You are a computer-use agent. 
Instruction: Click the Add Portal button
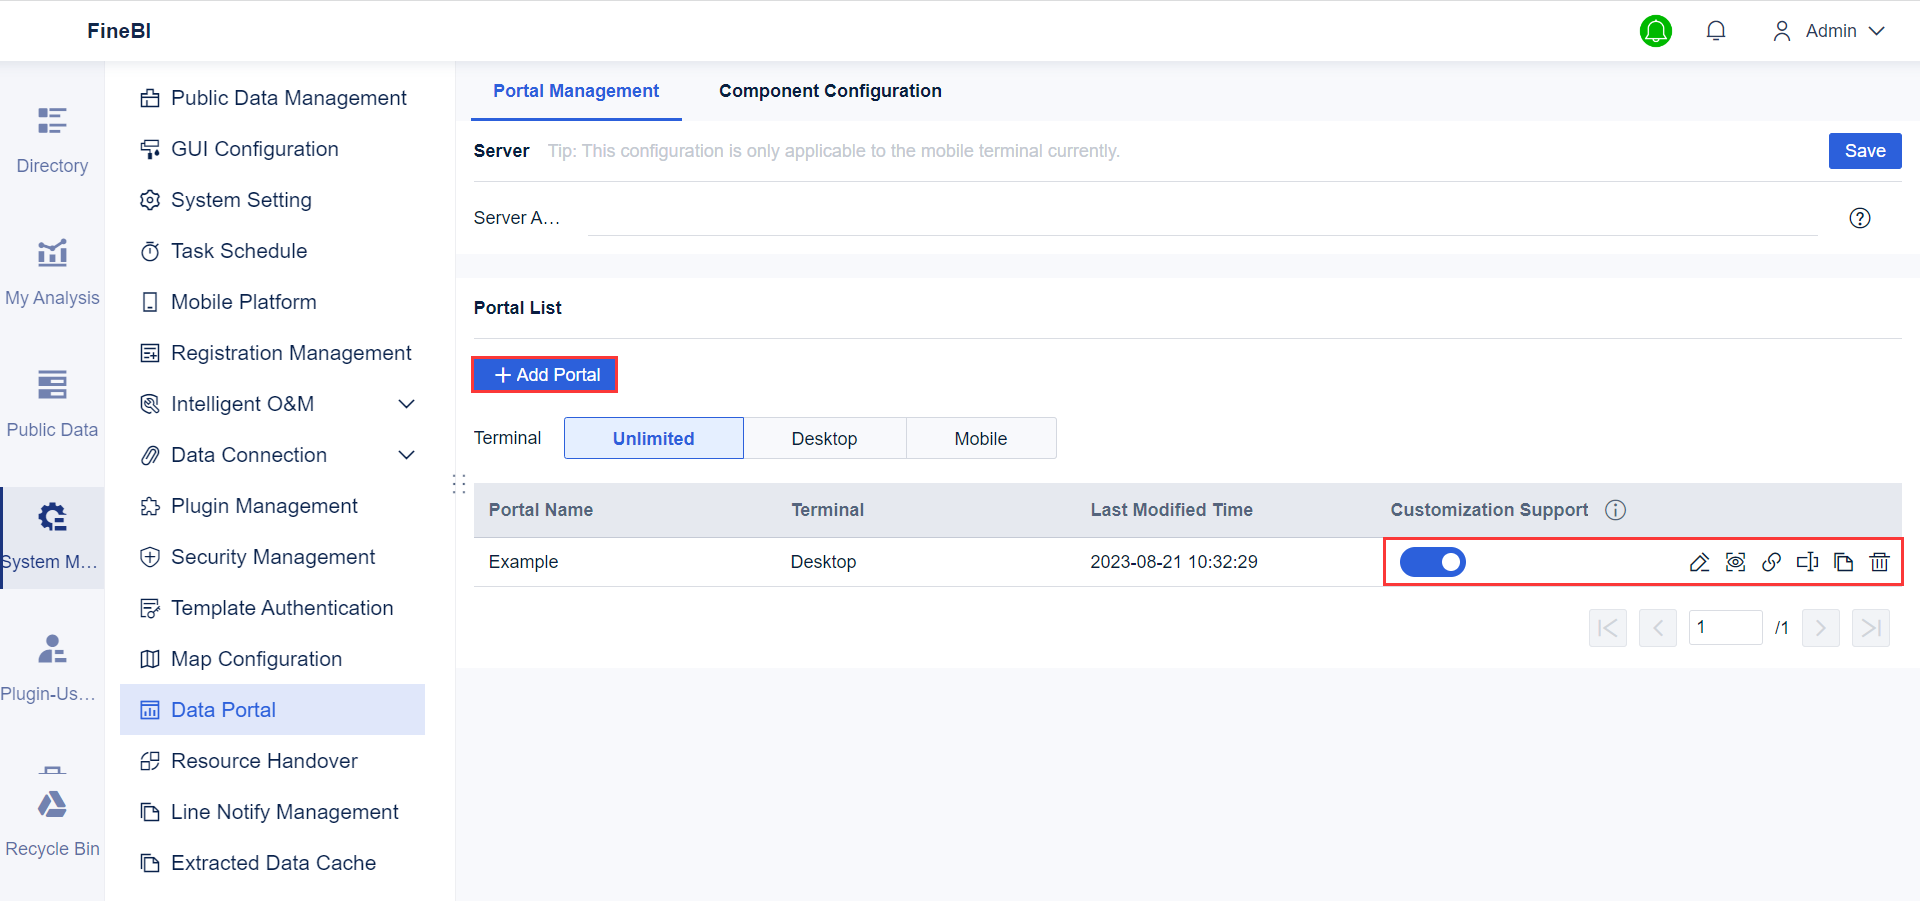click(544, 374)
